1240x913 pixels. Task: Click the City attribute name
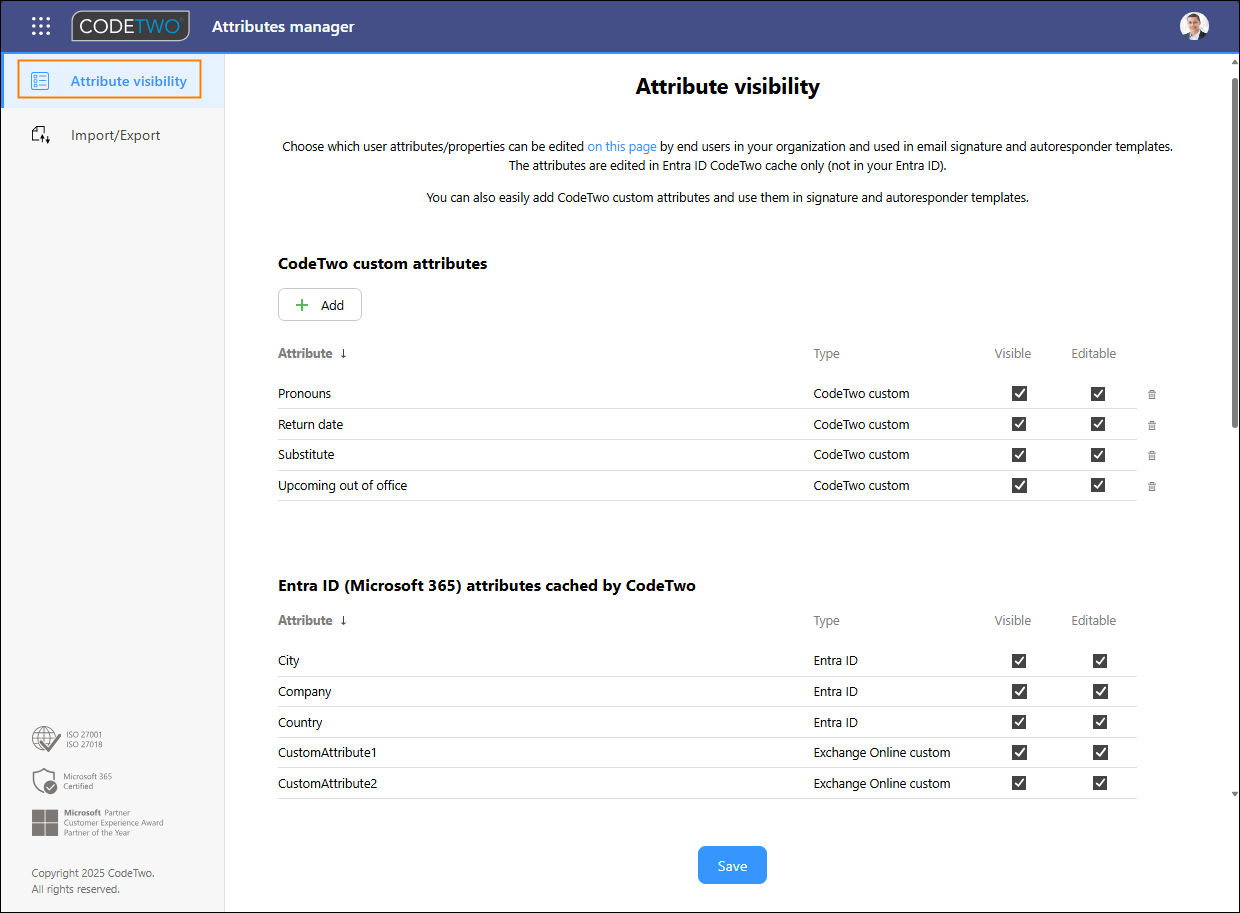tap(289, 661)
